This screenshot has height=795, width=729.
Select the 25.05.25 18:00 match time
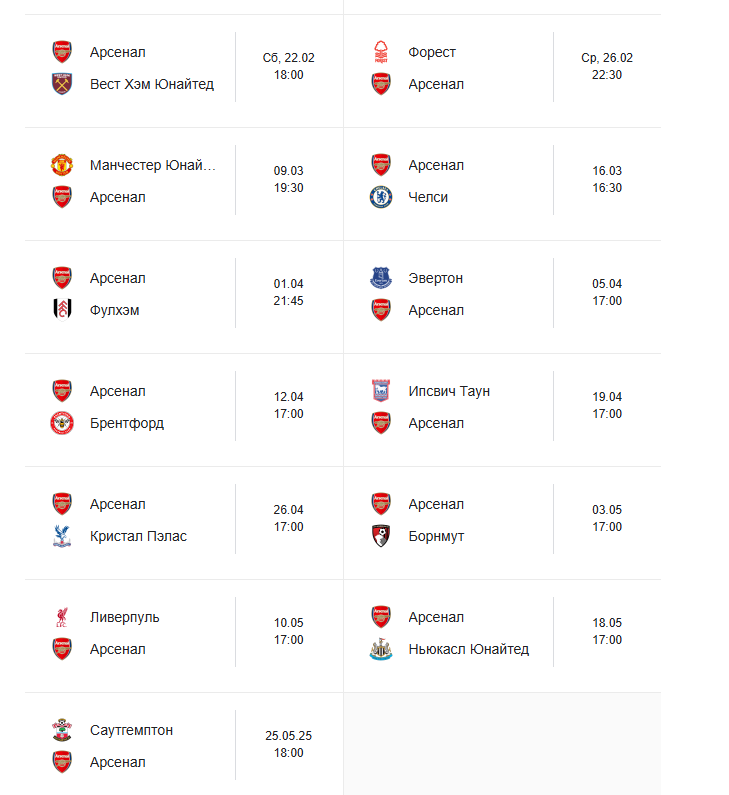288,744
